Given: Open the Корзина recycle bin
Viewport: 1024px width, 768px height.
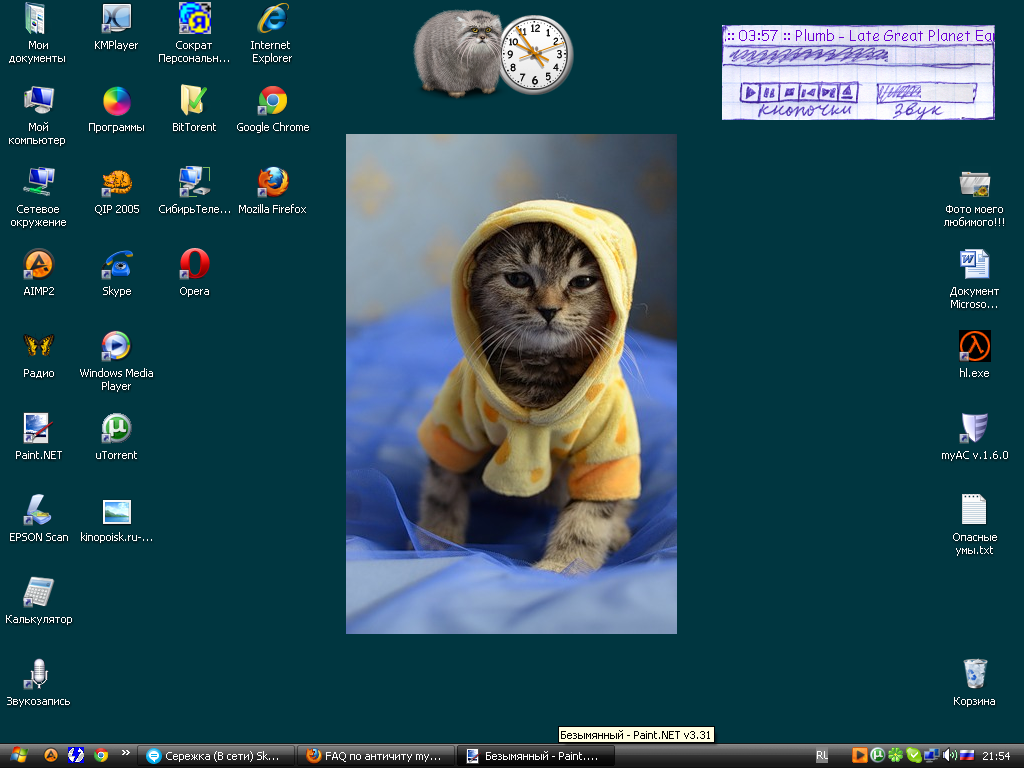Looking at the screenshot, I should (973, 673).
